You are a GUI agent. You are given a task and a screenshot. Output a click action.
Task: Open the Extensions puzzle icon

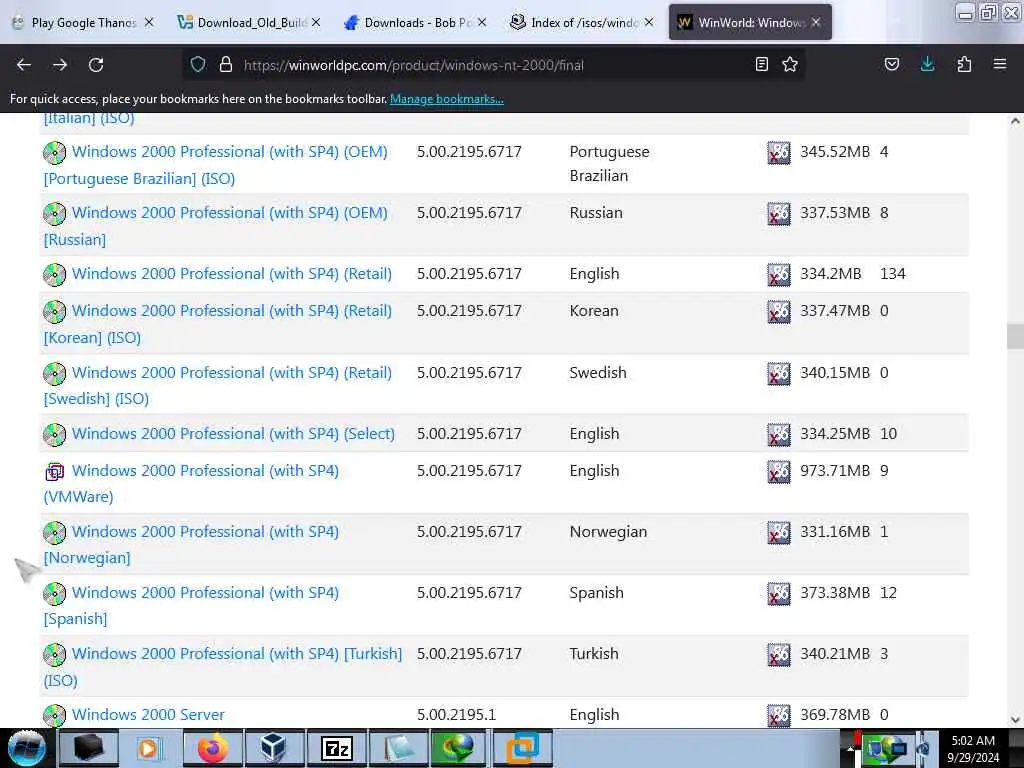click(x=964, y=65)
